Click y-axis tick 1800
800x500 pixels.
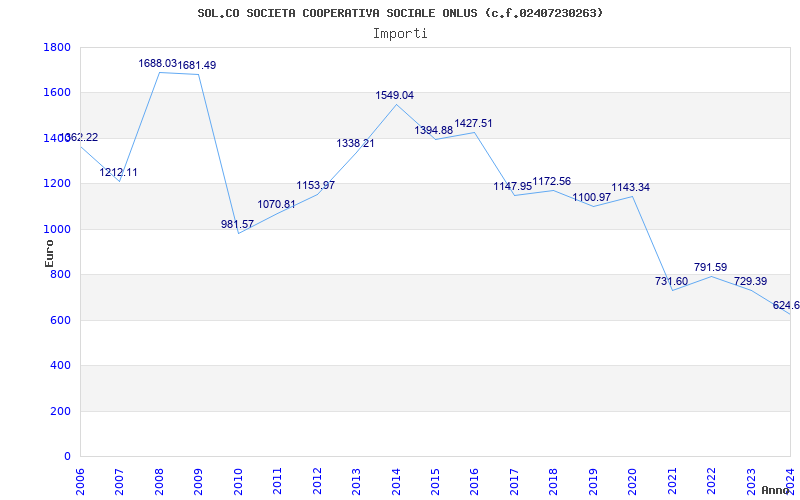[x=57, y=47]
